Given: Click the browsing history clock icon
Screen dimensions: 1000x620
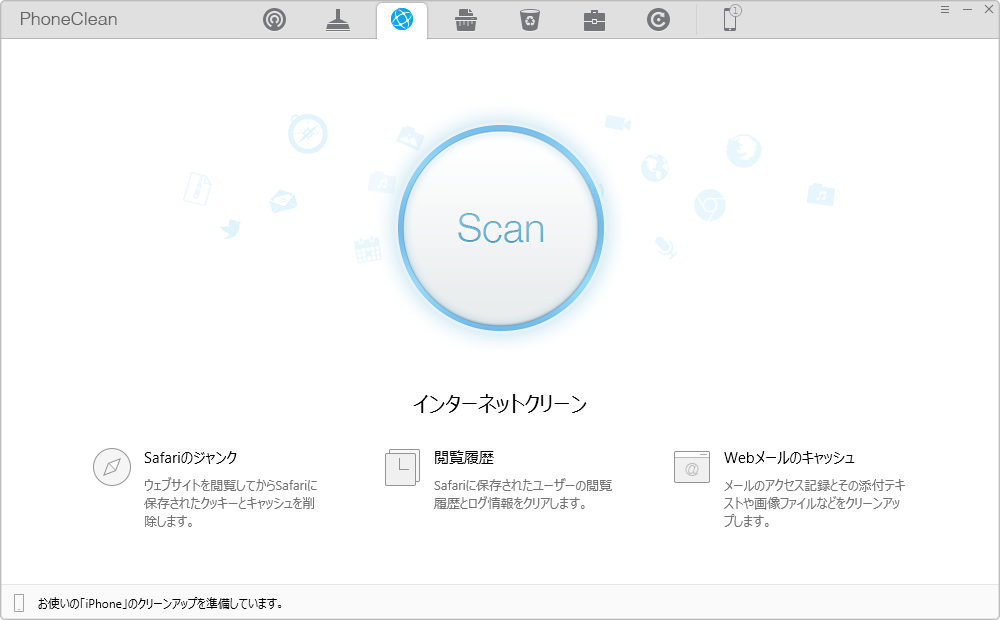Looking at the screenshot, I should (402, 468).
